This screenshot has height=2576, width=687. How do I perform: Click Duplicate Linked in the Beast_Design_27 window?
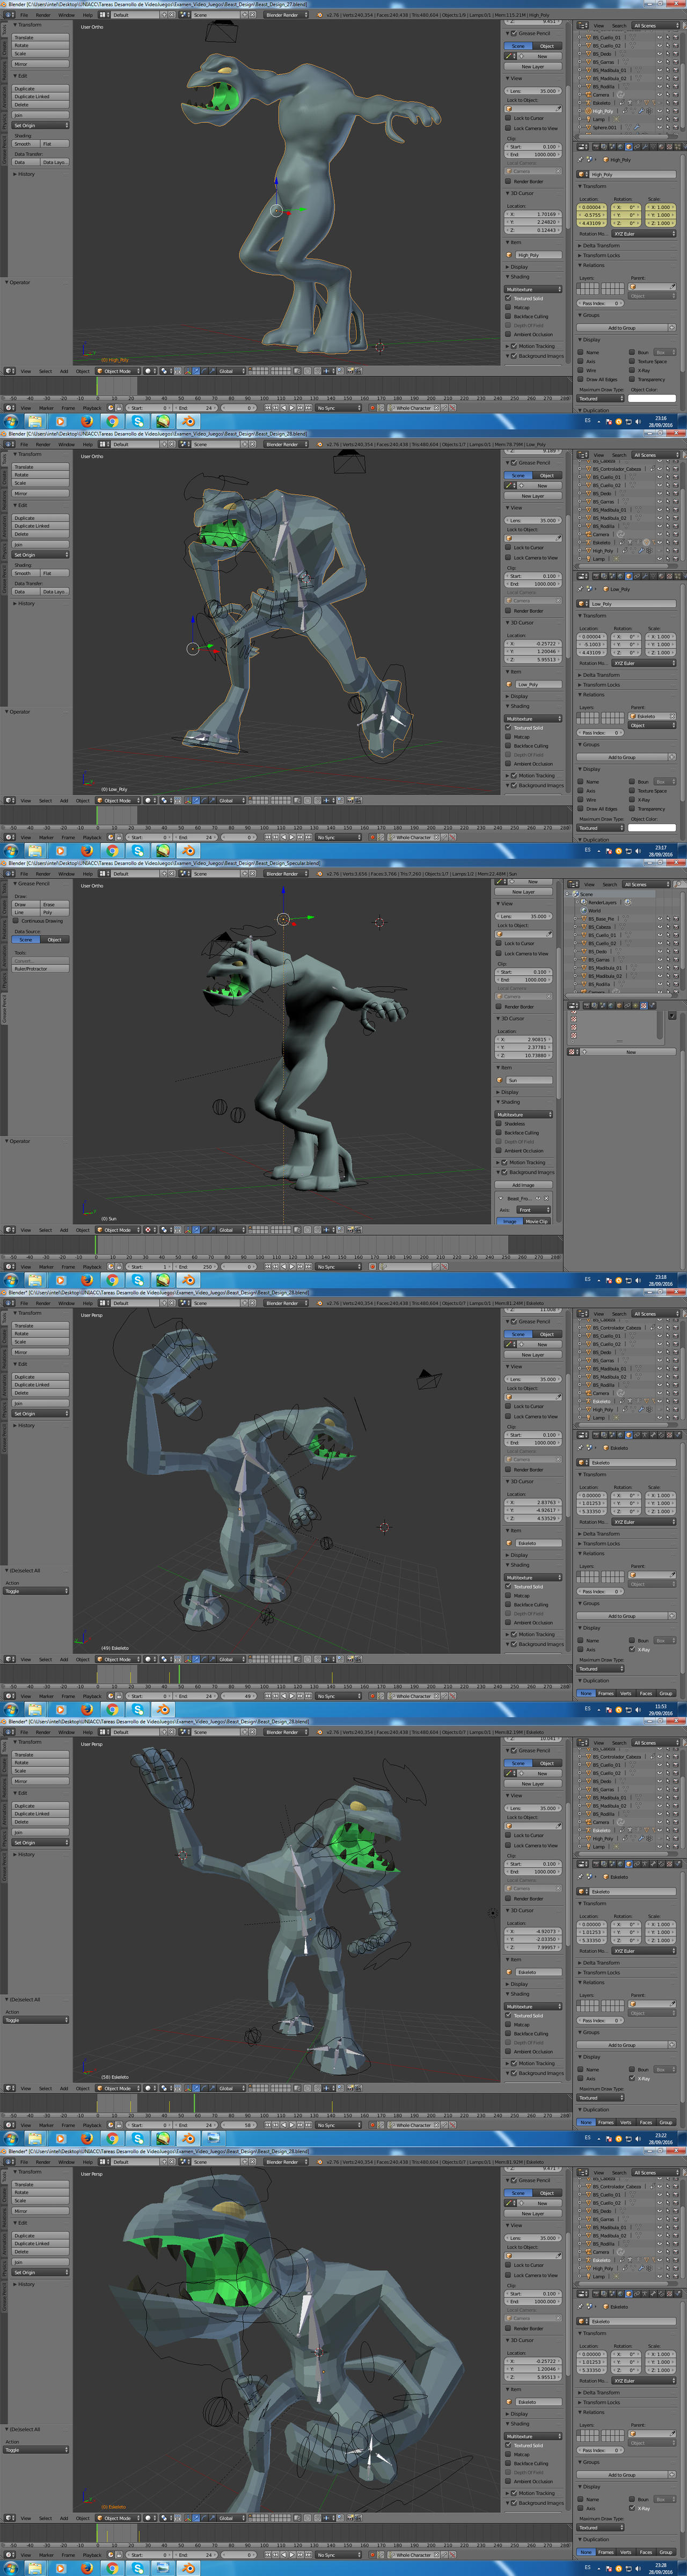(40, 96)
